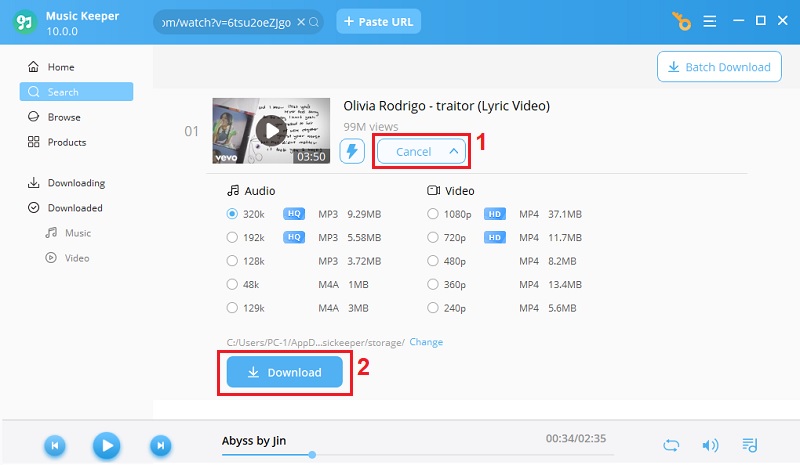This screenshot has width=800, height=465.
Task: Select 360p MP4 video option
Action: pyautogui.click(x=433, y=284)
